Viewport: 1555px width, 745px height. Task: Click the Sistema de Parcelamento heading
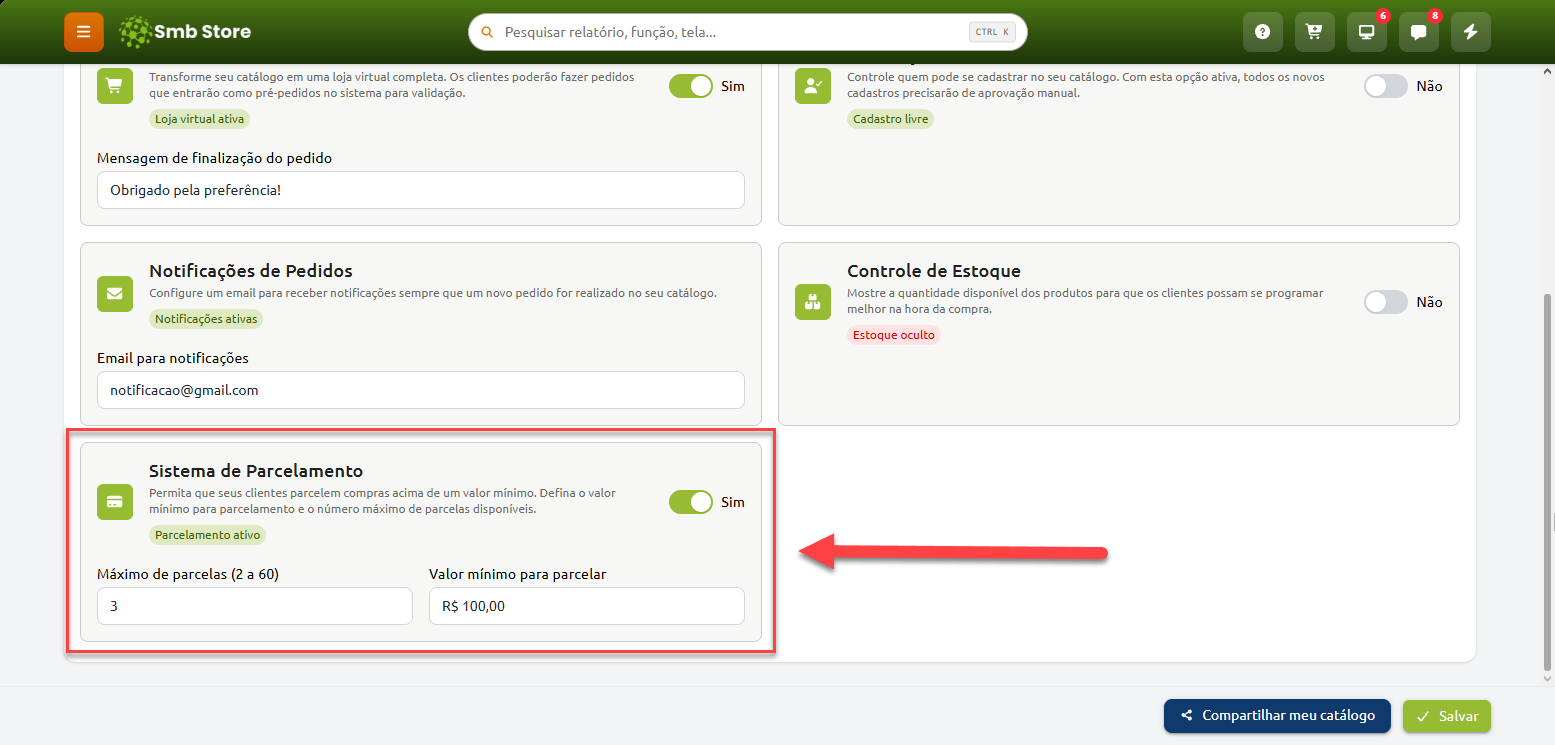(256, 471)
